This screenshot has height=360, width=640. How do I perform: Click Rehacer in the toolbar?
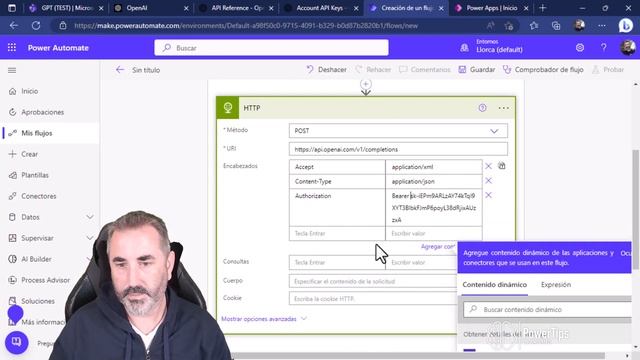click(x=373, y=70)
